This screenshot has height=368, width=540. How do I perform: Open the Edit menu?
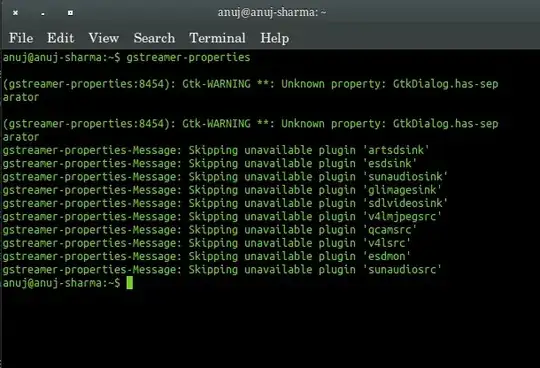(x=61, y=38)
